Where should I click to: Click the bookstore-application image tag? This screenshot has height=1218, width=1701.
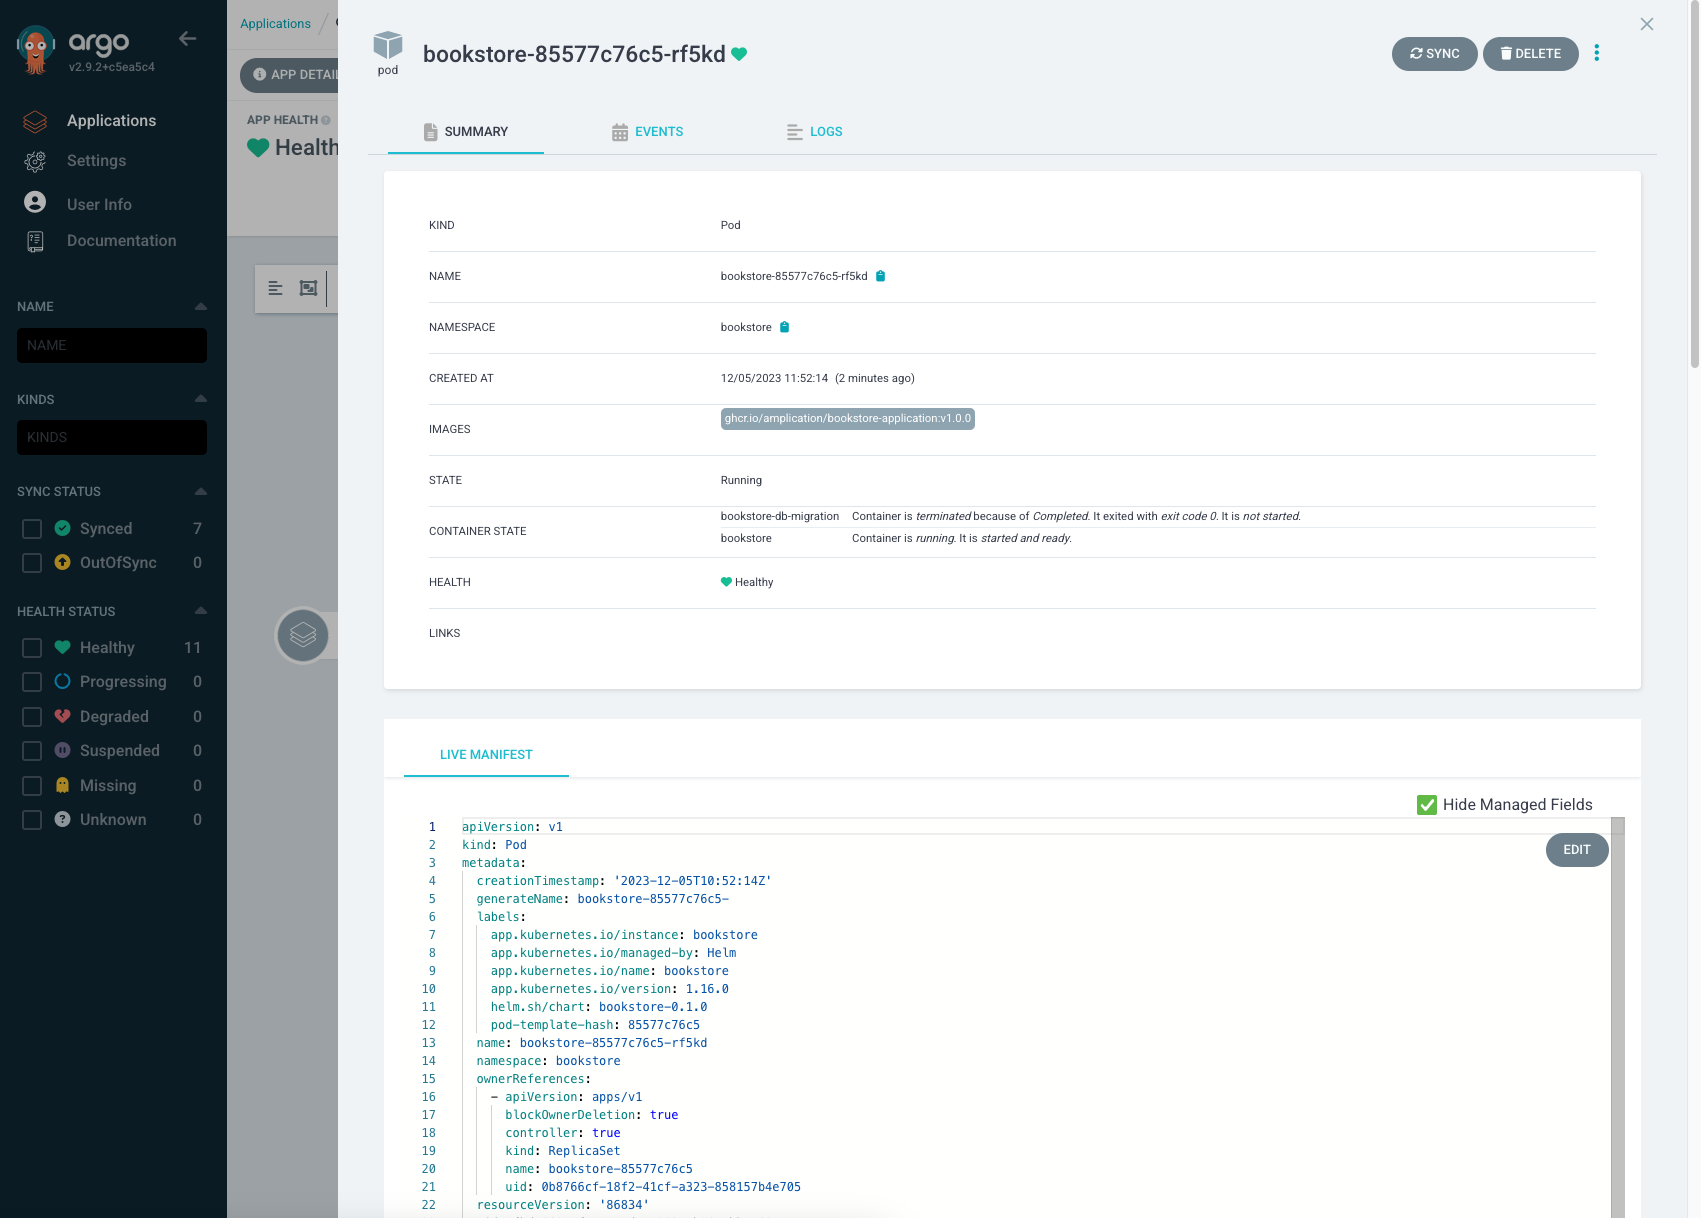(848, 419)
